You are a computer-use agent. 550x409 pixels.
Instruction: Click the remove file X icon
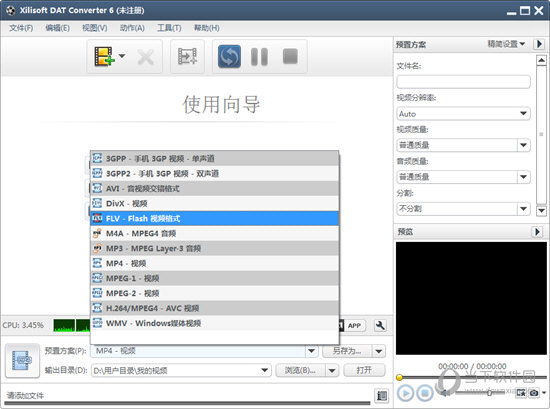coord(146,57)
